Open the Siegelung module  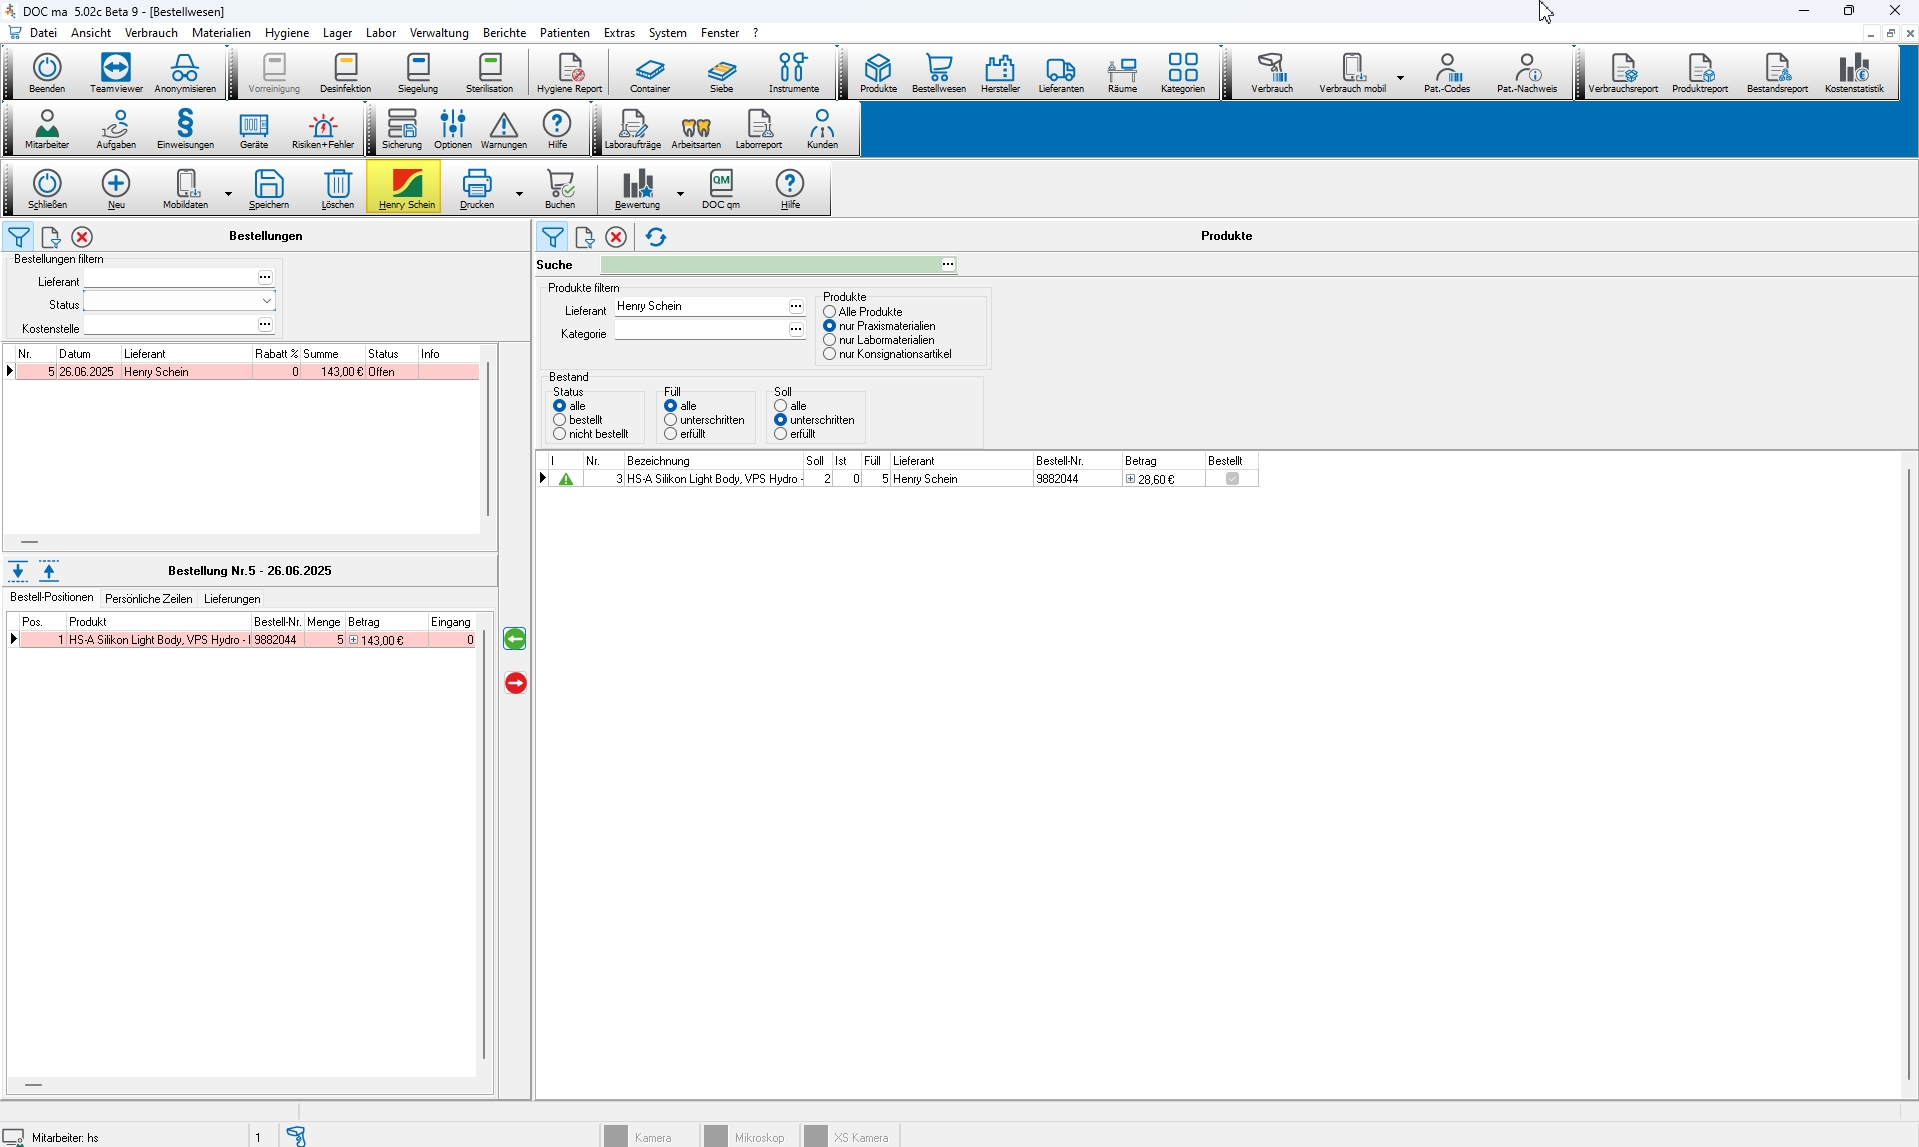coord(418,73)
